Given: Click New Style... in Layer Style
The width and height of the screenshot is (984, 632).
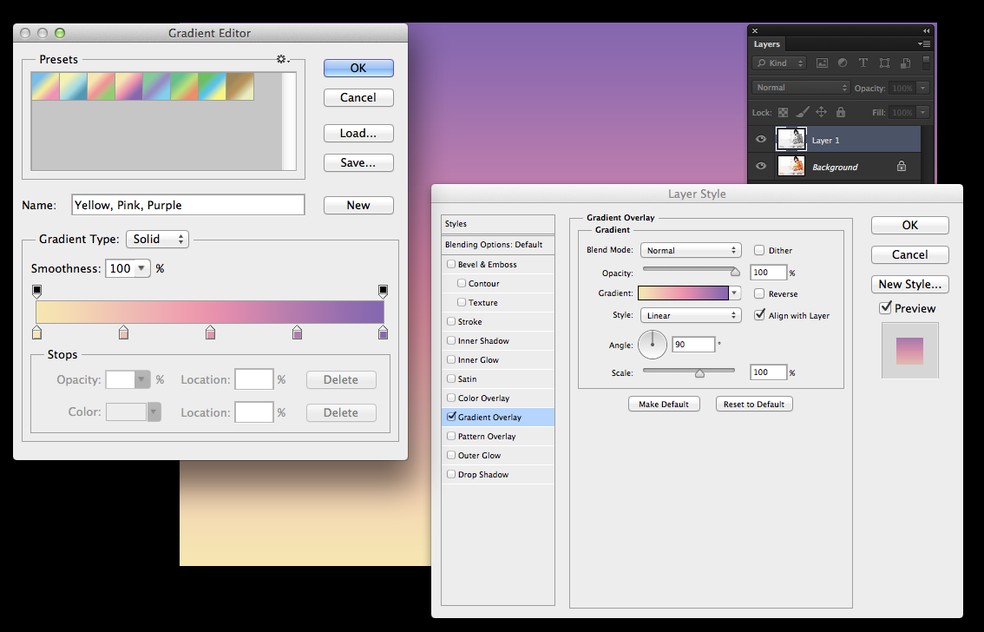Looking at the screenshot, I should coord(909,284).
